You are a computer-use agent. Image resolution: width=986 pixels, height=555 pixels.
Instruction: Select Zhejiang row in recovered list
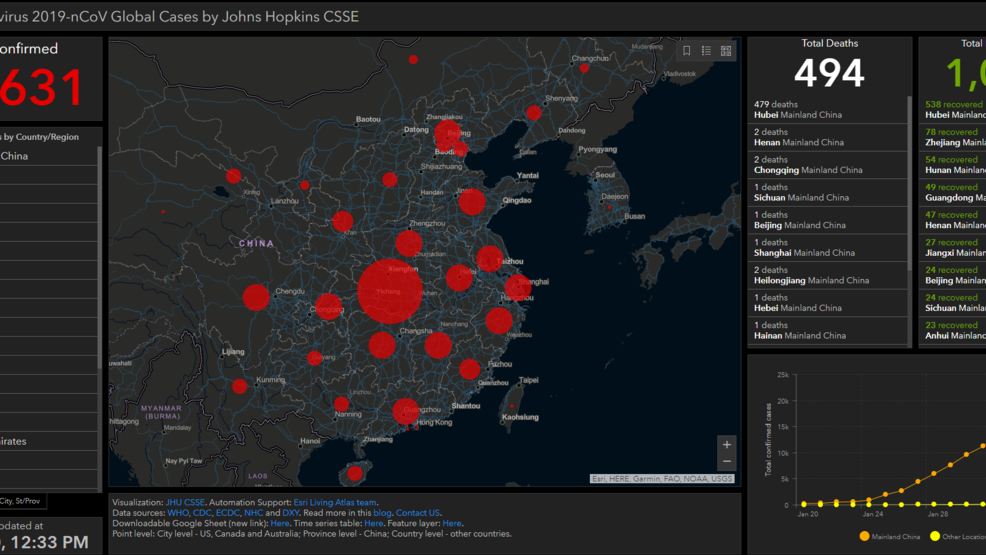954,137
